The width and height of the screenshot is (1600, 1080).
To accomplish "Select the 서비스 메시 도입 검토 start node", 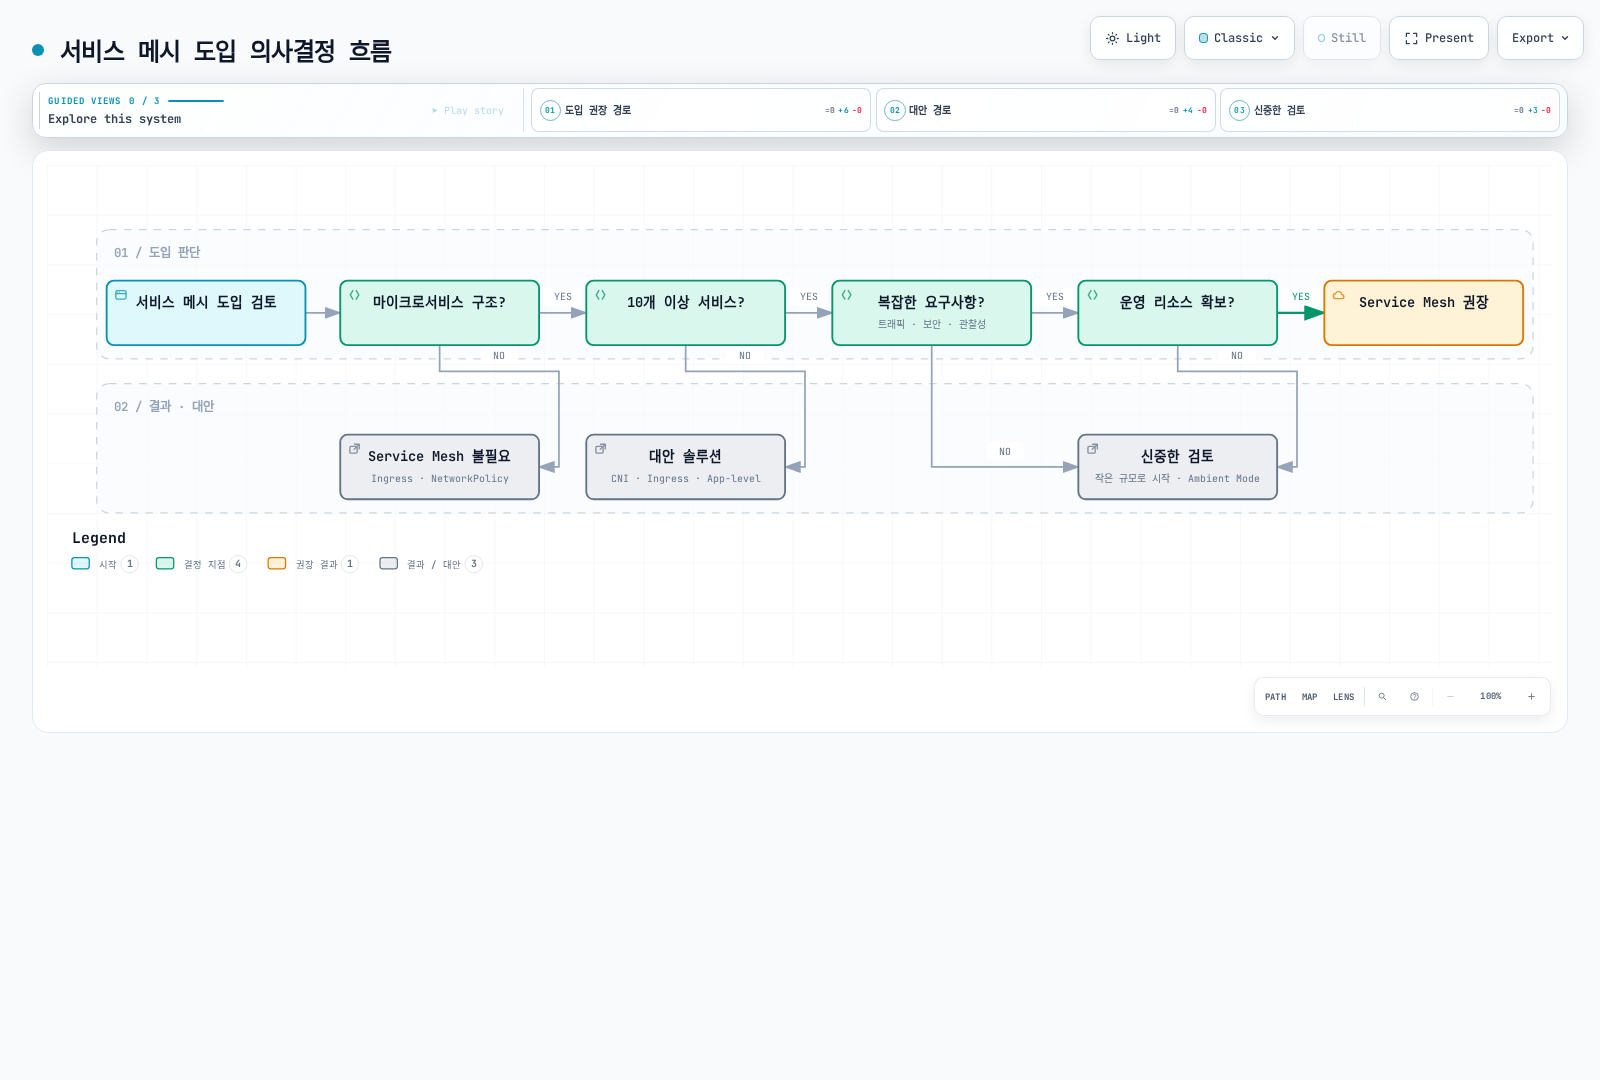I will (x=206, y=313).
